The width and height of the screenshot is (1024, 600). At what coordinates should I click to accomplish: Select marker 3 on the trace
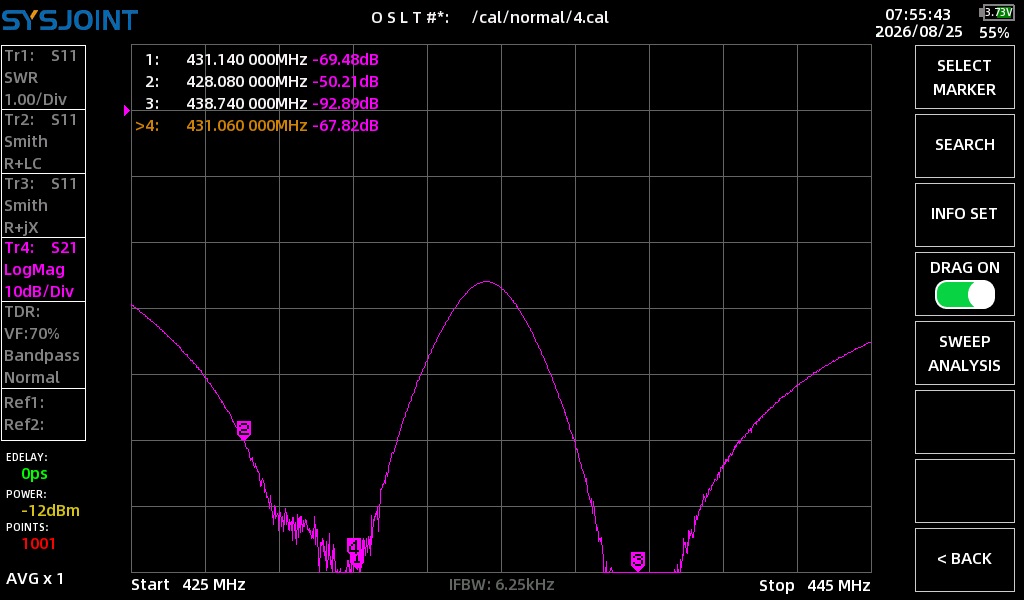tap(638, 560)
